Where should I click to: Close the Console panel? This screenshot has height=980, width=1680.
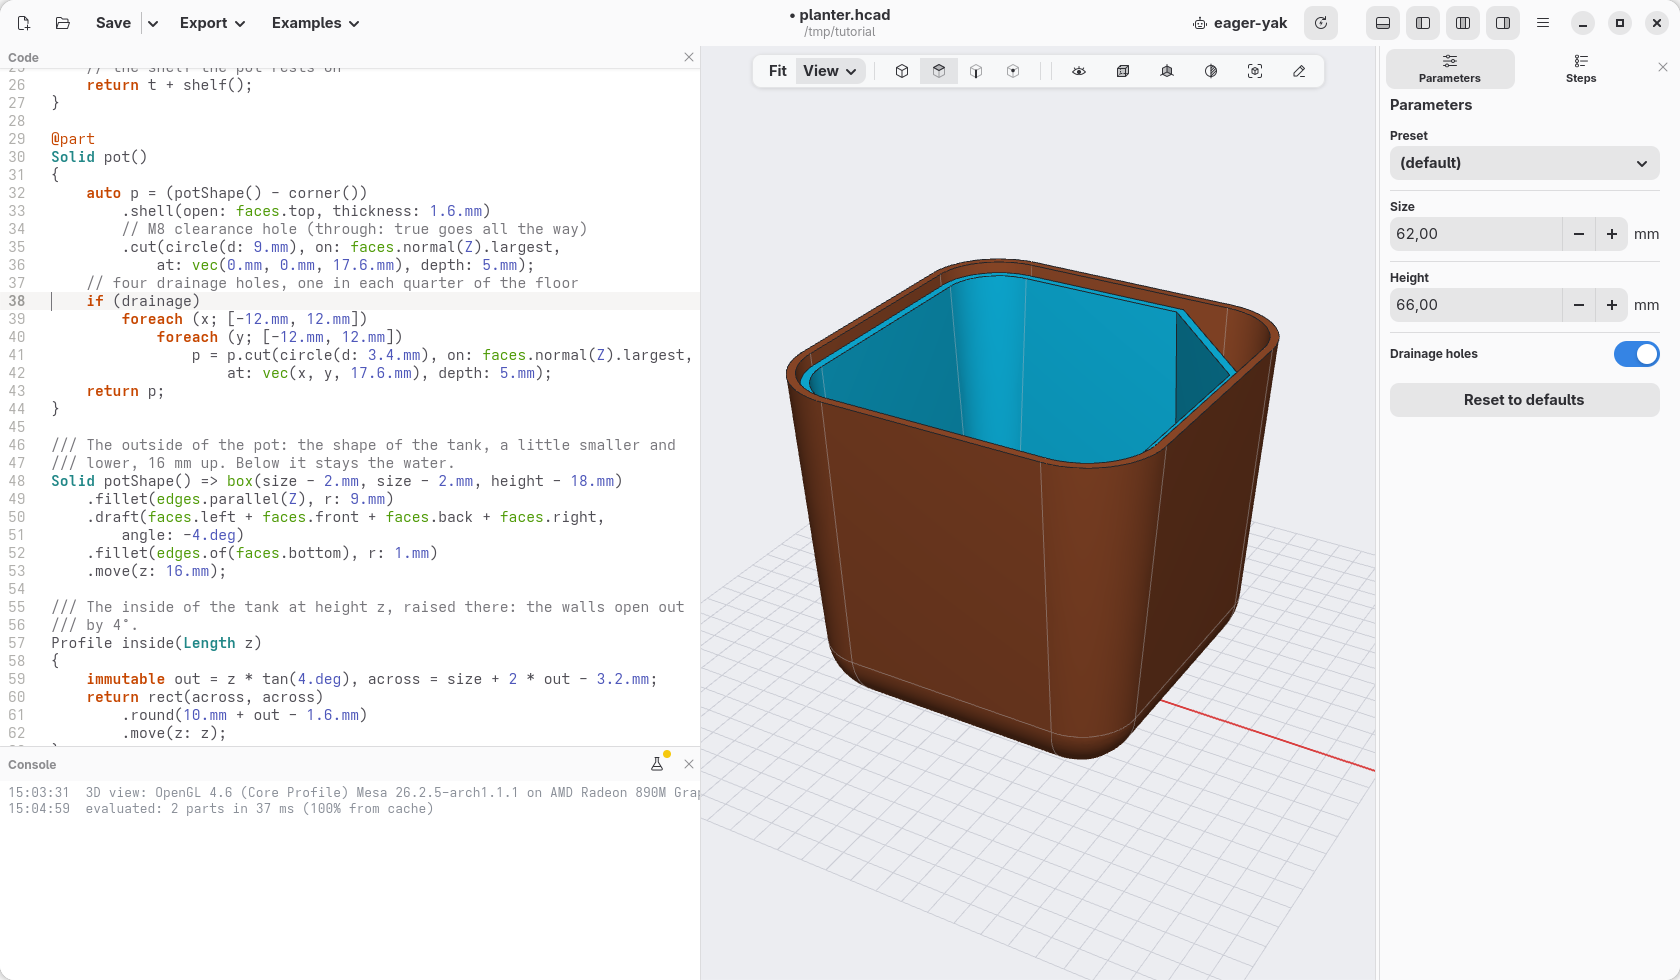(x=689, y=764)
